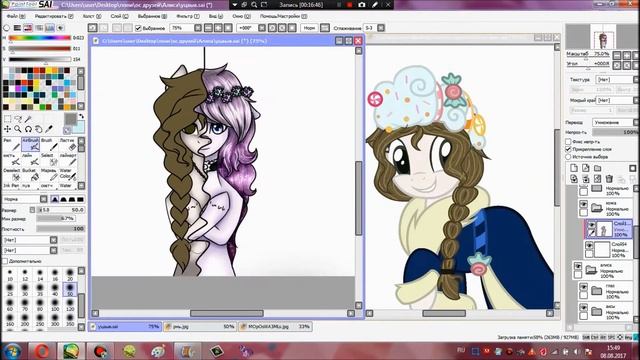Select the Brush tool
Image resolution: width=640 pixels, height=360 pixels.
[x=49, y=144]
